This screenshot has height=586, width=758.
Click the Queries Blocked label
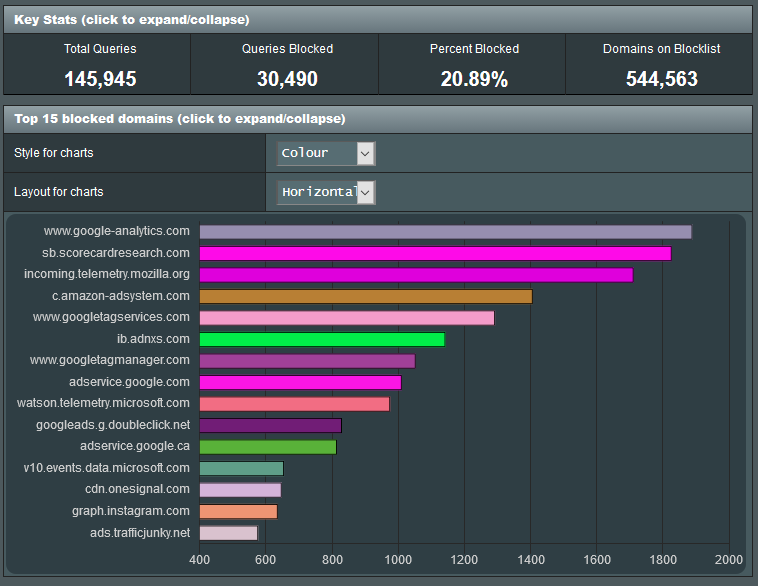click(x=287, y=49)
